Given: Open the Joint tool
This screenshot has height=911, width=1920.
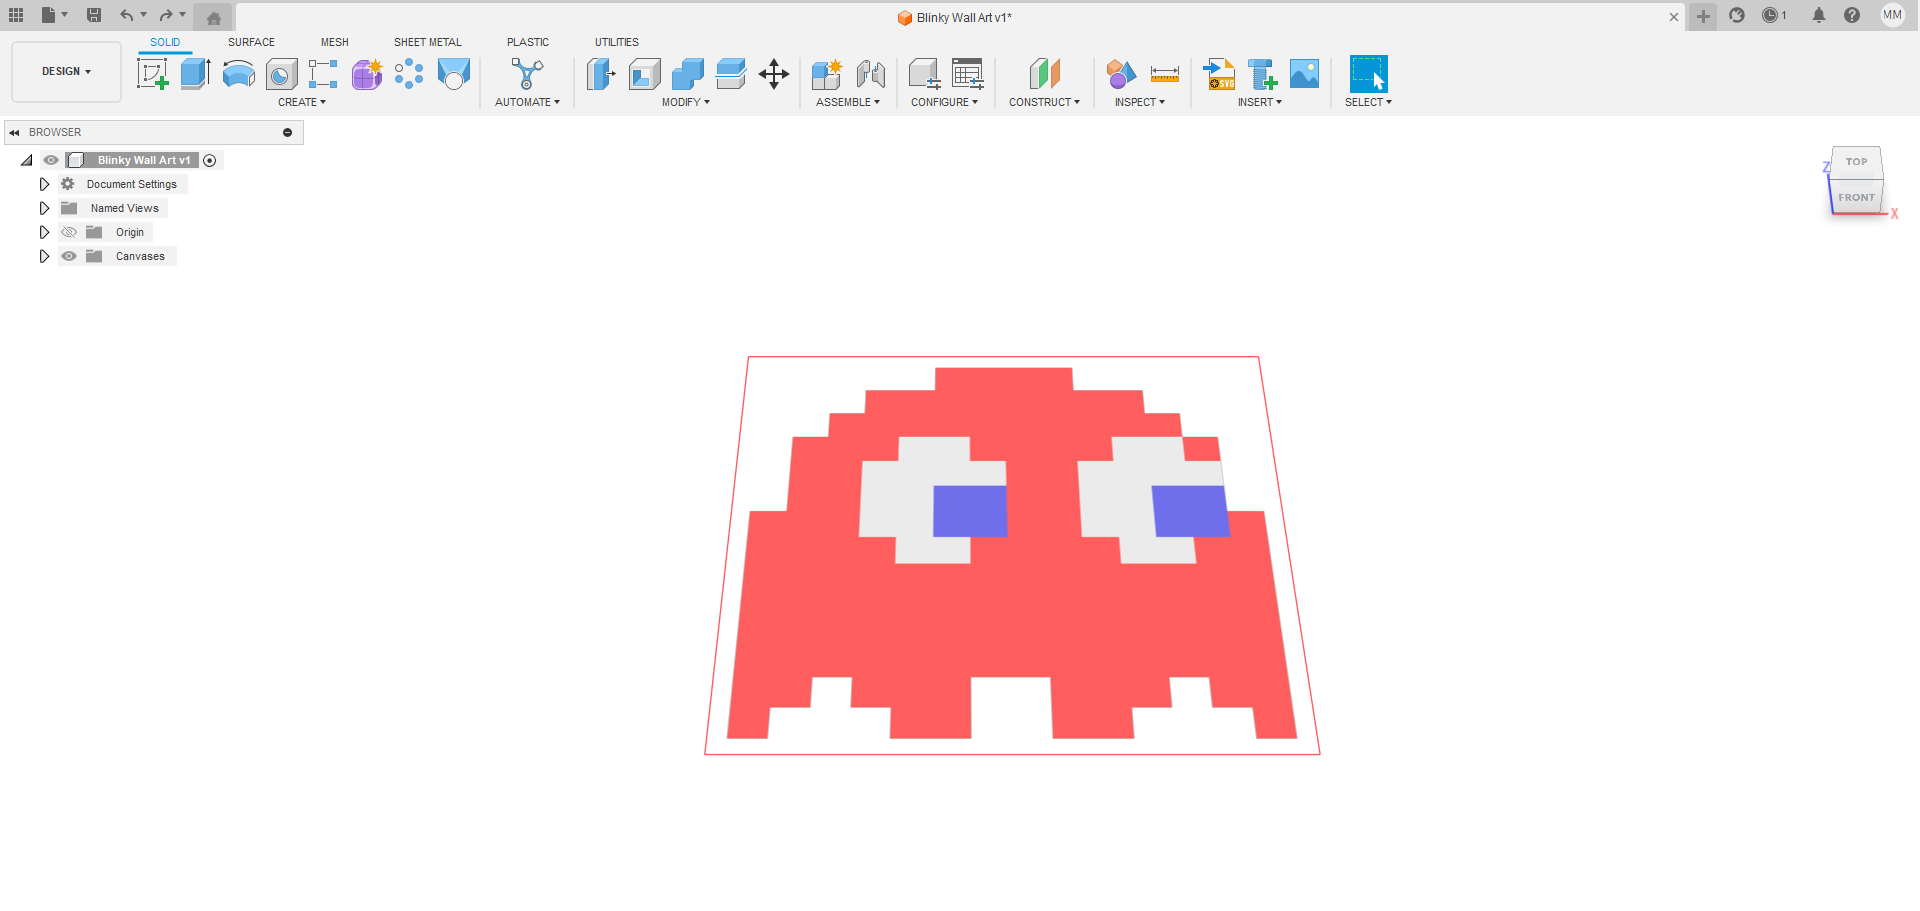Looking at the screenshot, I should point(870,74).
